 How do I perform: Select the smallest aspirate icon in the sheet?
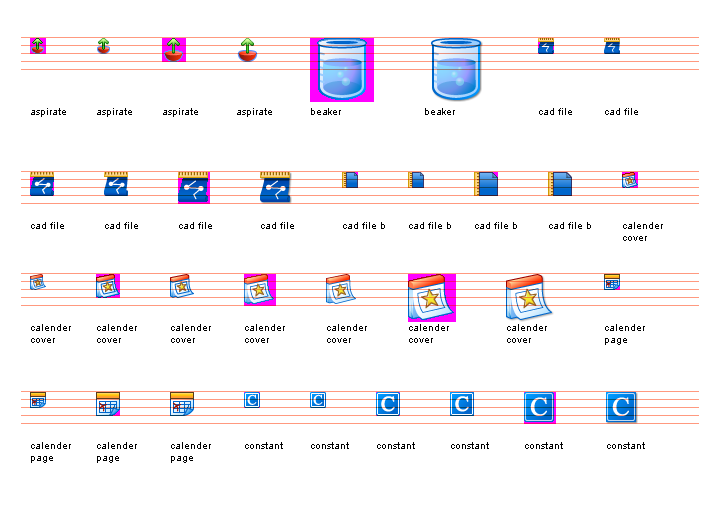click(x=38, y=46)
